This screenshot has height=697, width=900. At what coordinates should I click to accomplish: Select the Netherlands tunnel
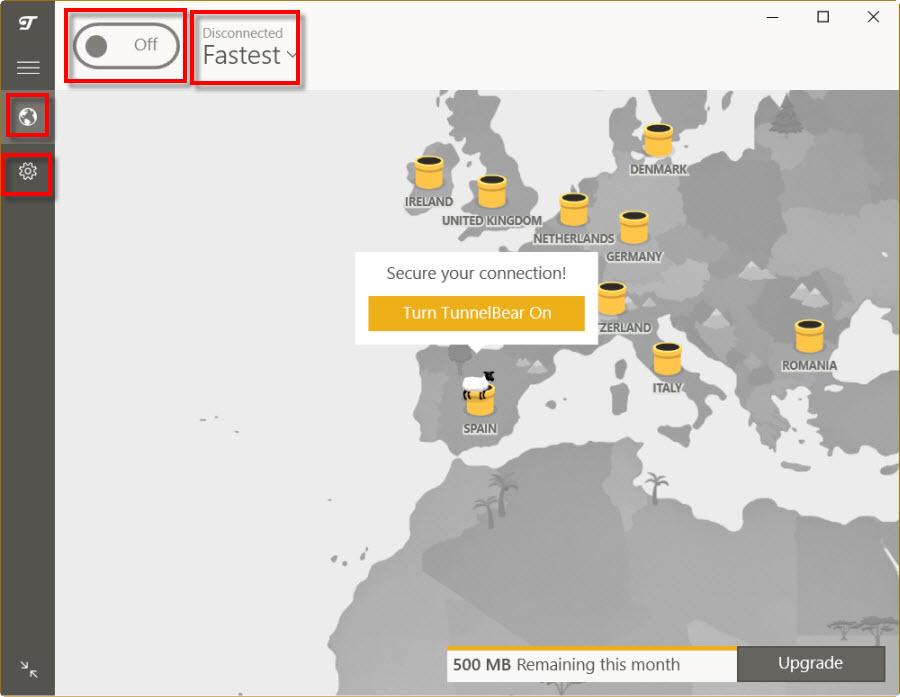coord(574,210)
